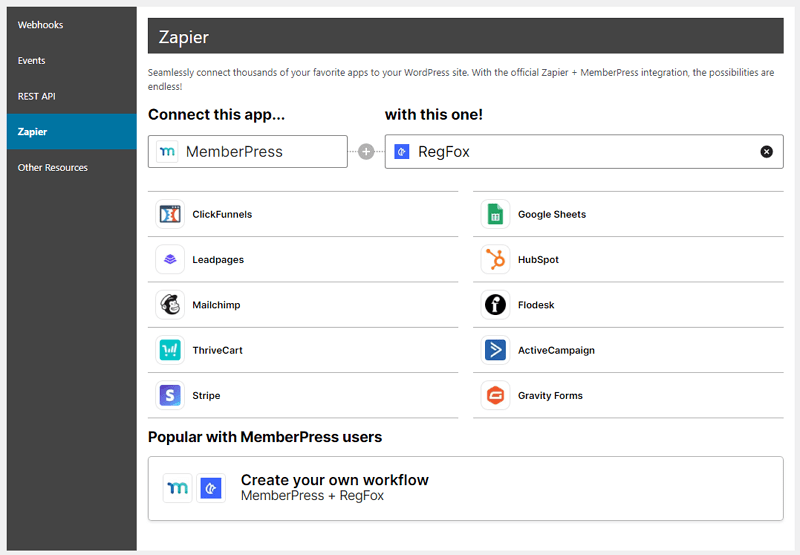The height and width of the screenshot is (555, 800).
Task: Click the 'Popular with MemberPress users' heading
Action: (x=265, y=437)
